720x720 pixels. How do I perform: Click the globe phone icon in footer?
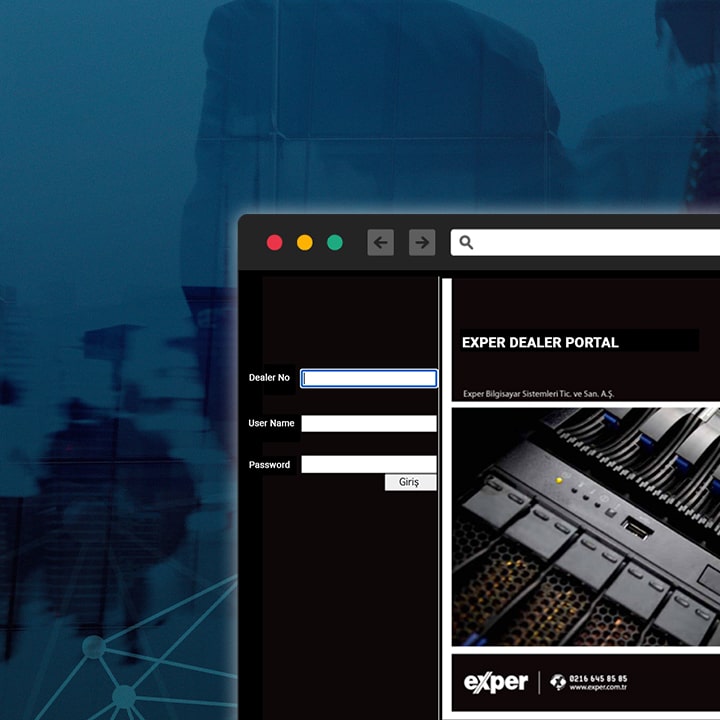coord(558,682)
